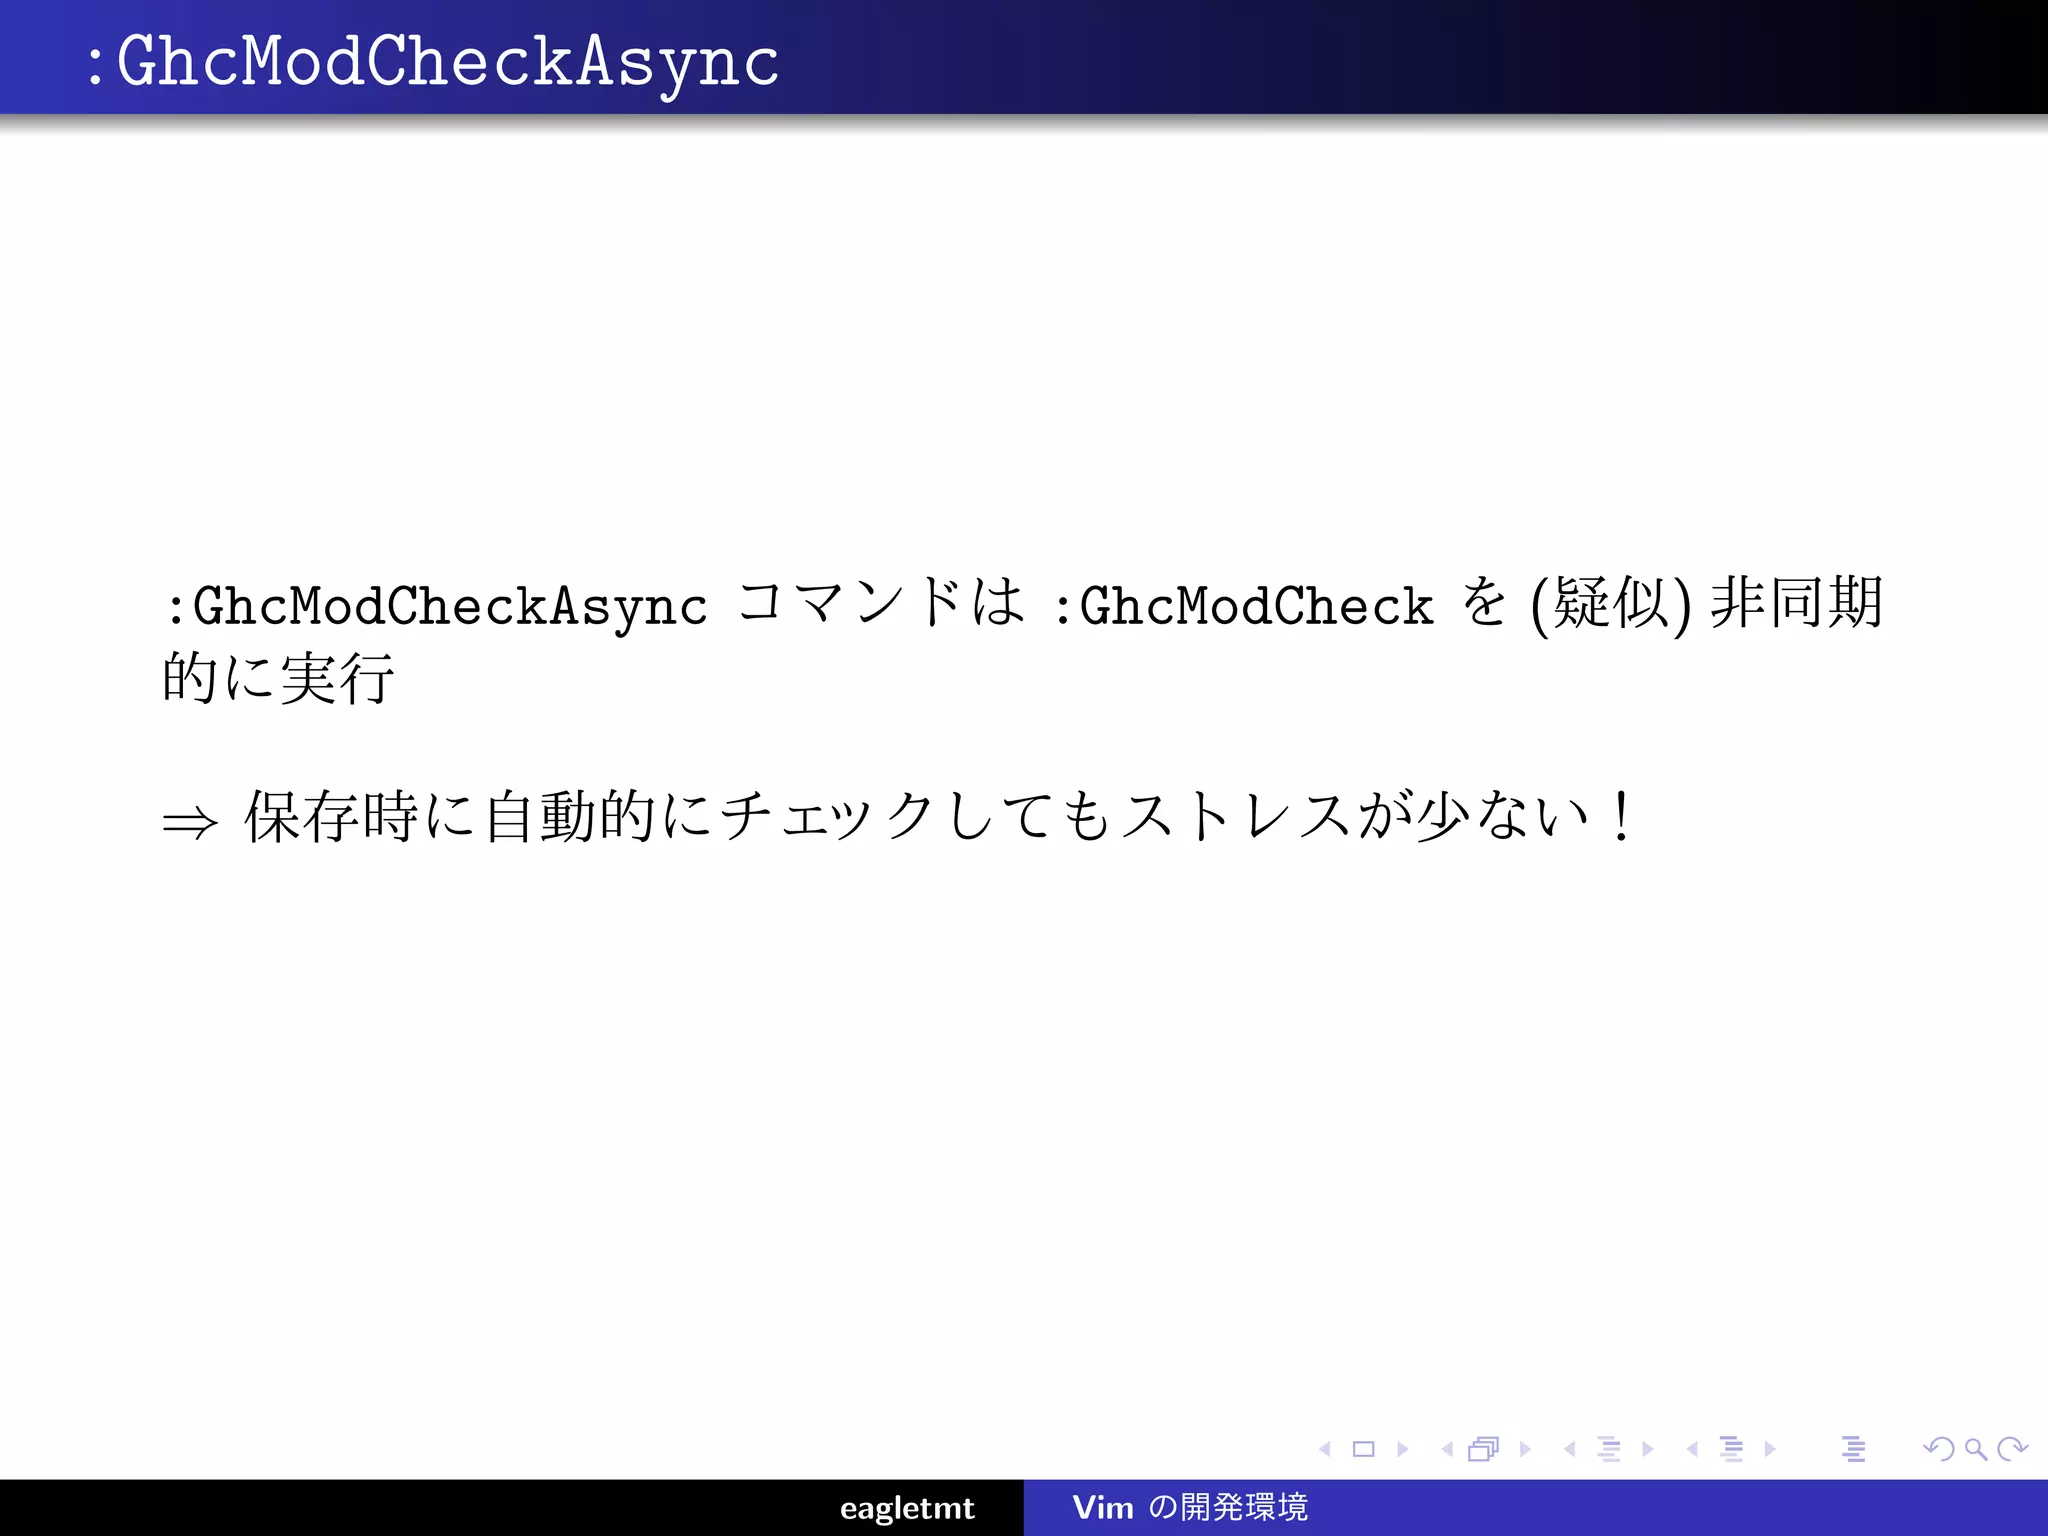Jump forward one frame with right arrow

pyautogui.click(x=1525, y=1449)
